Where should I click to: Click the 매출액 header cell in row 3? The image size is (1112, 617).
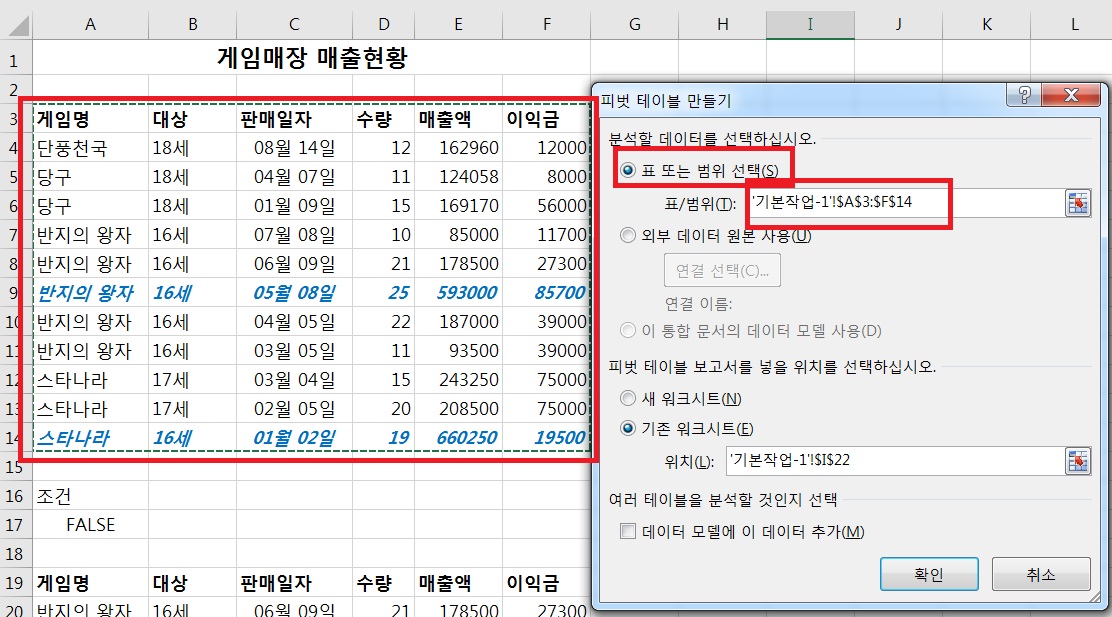458,120
